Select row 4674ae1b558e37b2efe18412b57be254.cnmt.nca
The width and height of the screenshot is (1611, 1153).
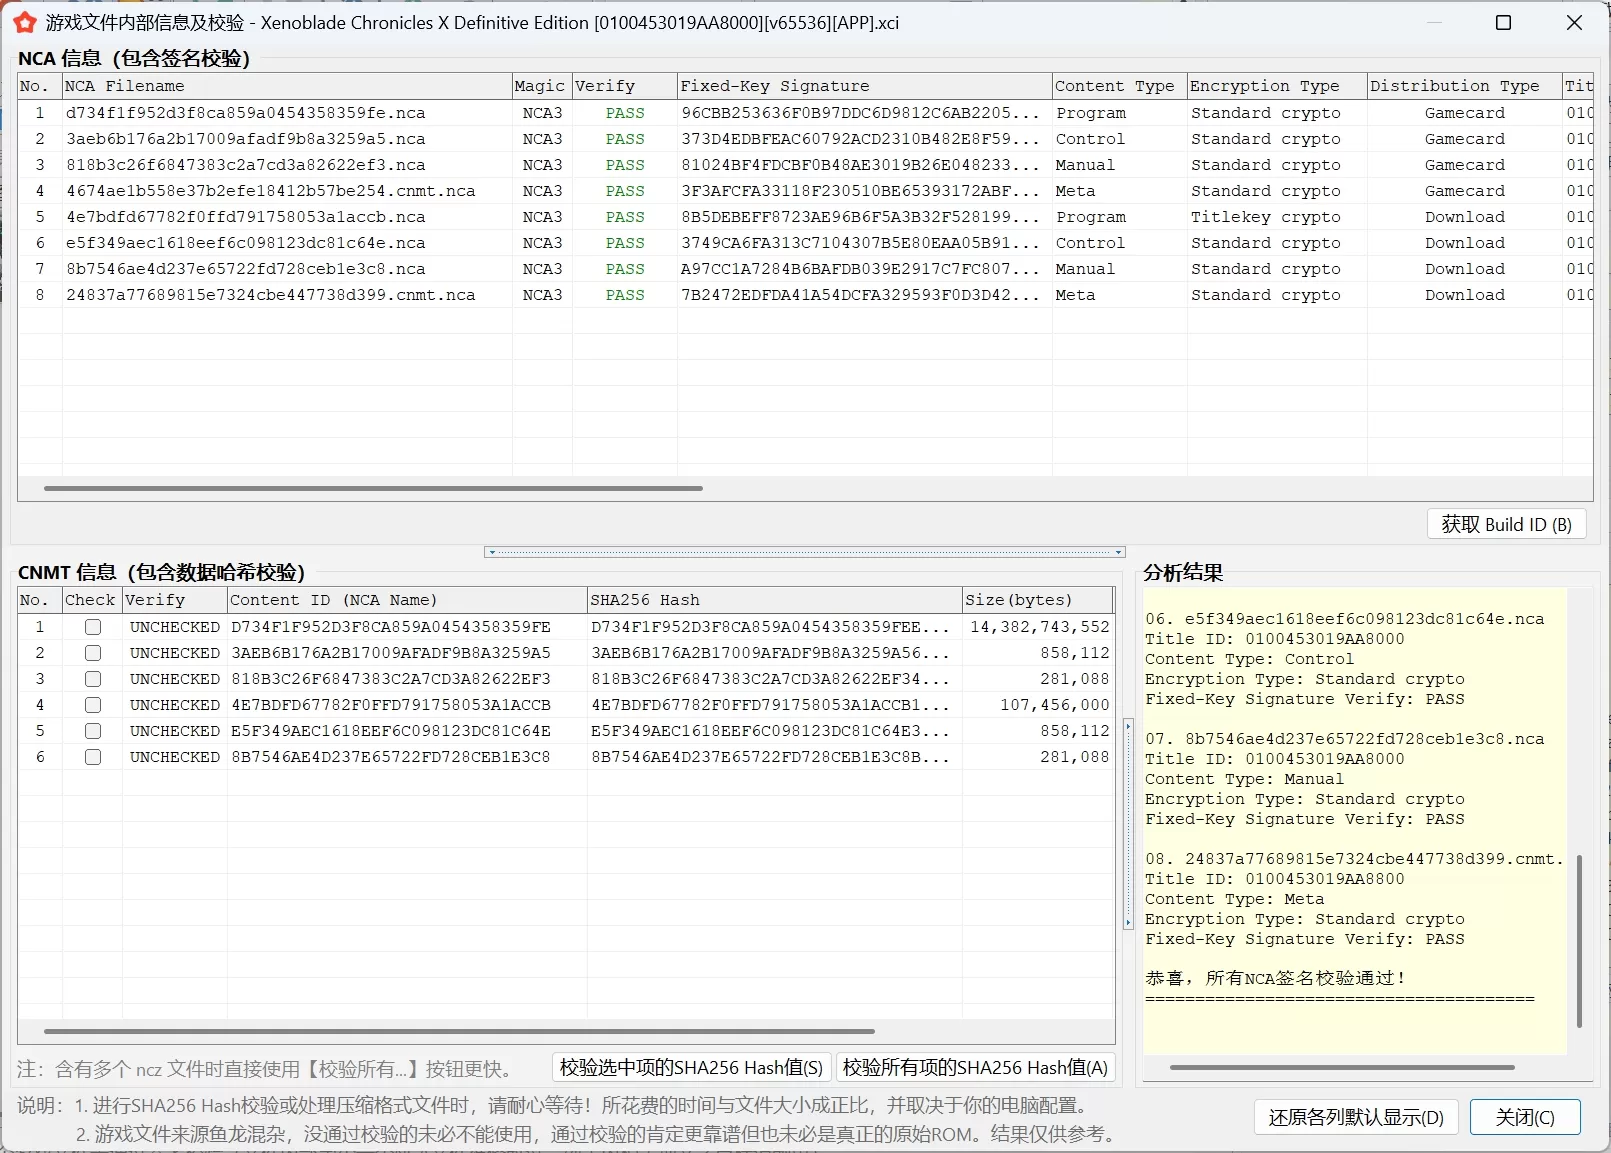[x=805, y=191]
